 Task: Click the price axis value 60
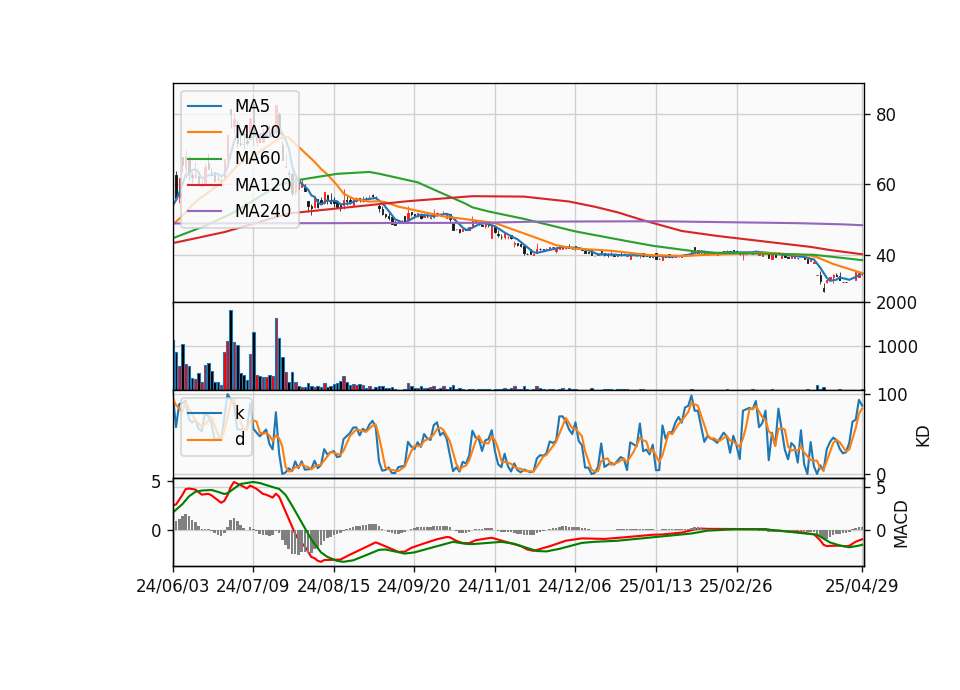[x=886, y=185]
